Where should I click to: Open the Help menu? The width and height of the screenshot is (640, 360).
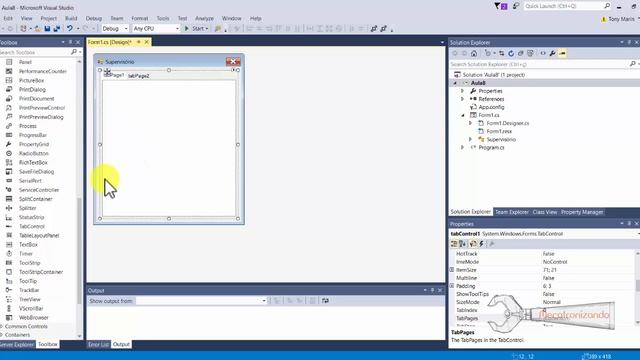[256, 18]
